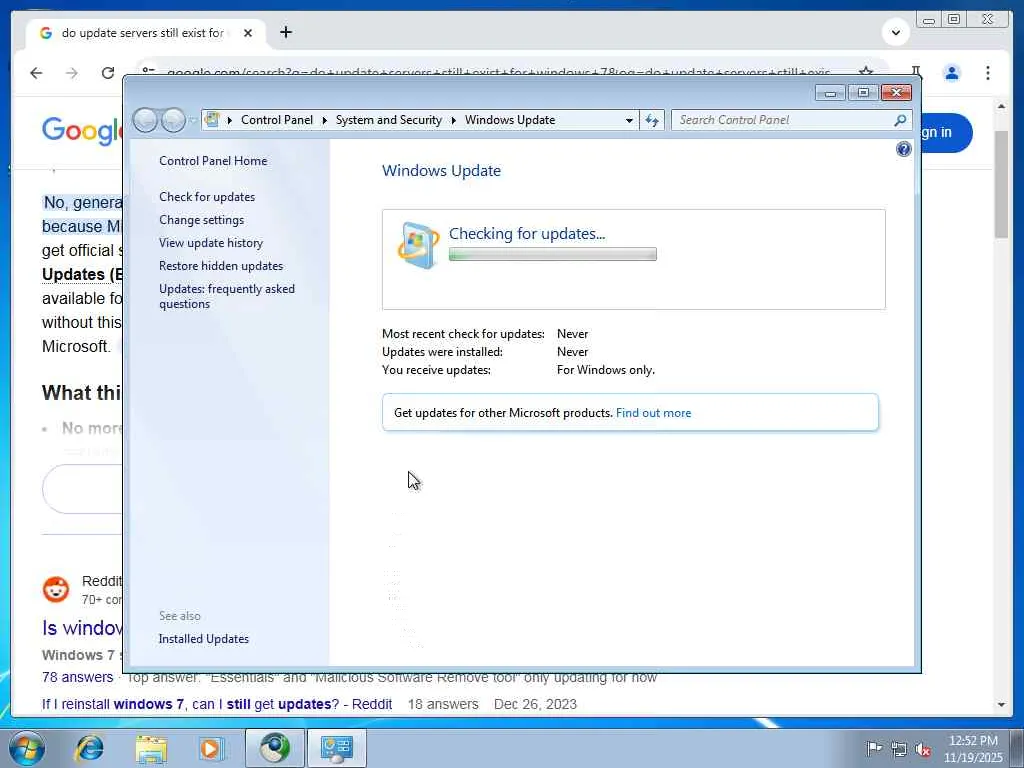Click the Control Panel forward arrow button
The width and height of the screenshot is (1024, 768).
pyautogui.click(x=174, y=120)
